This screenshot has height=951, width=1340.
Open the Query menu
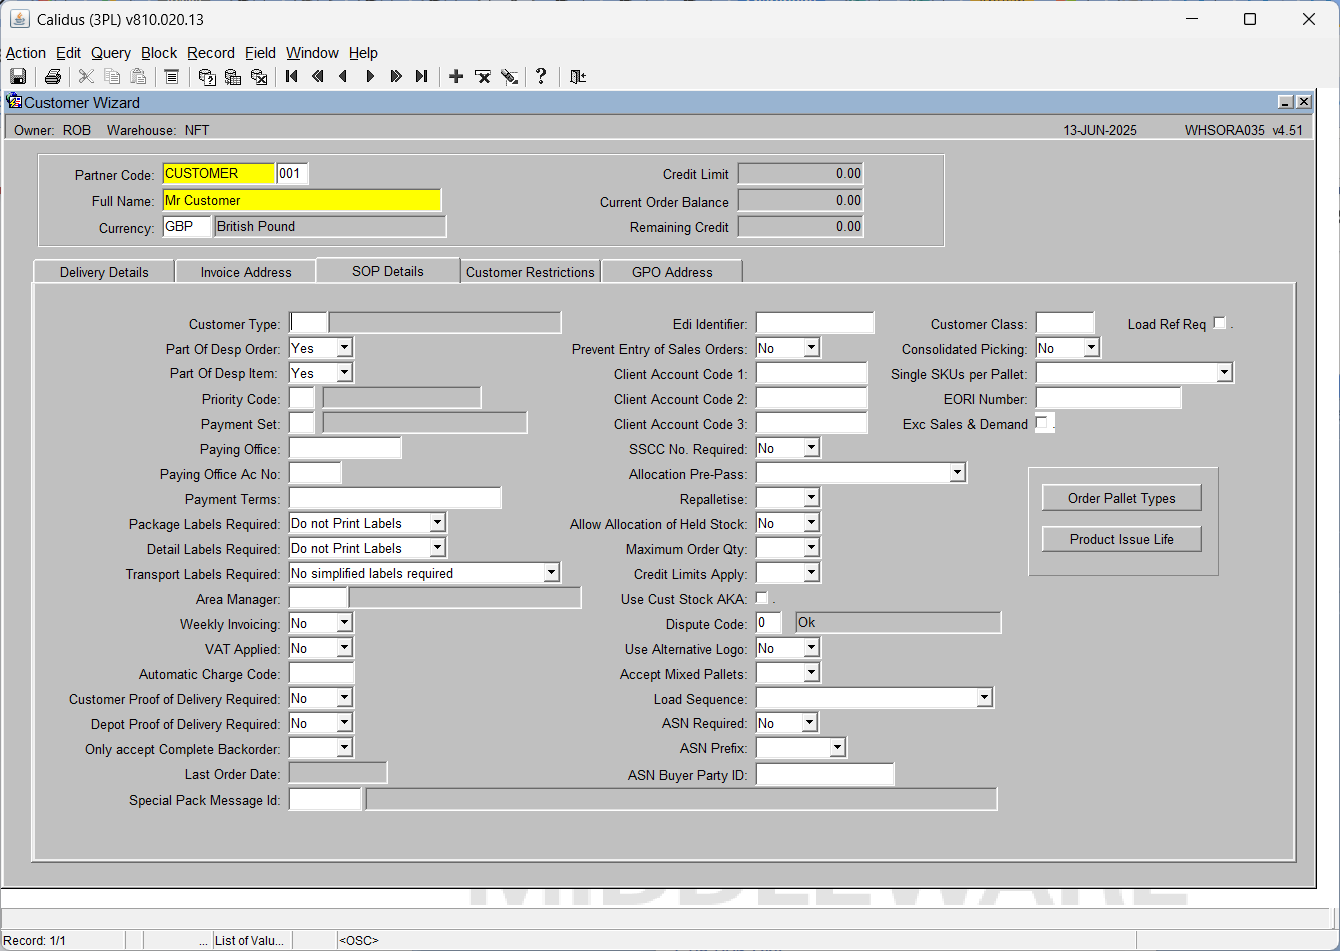[111, 53]
